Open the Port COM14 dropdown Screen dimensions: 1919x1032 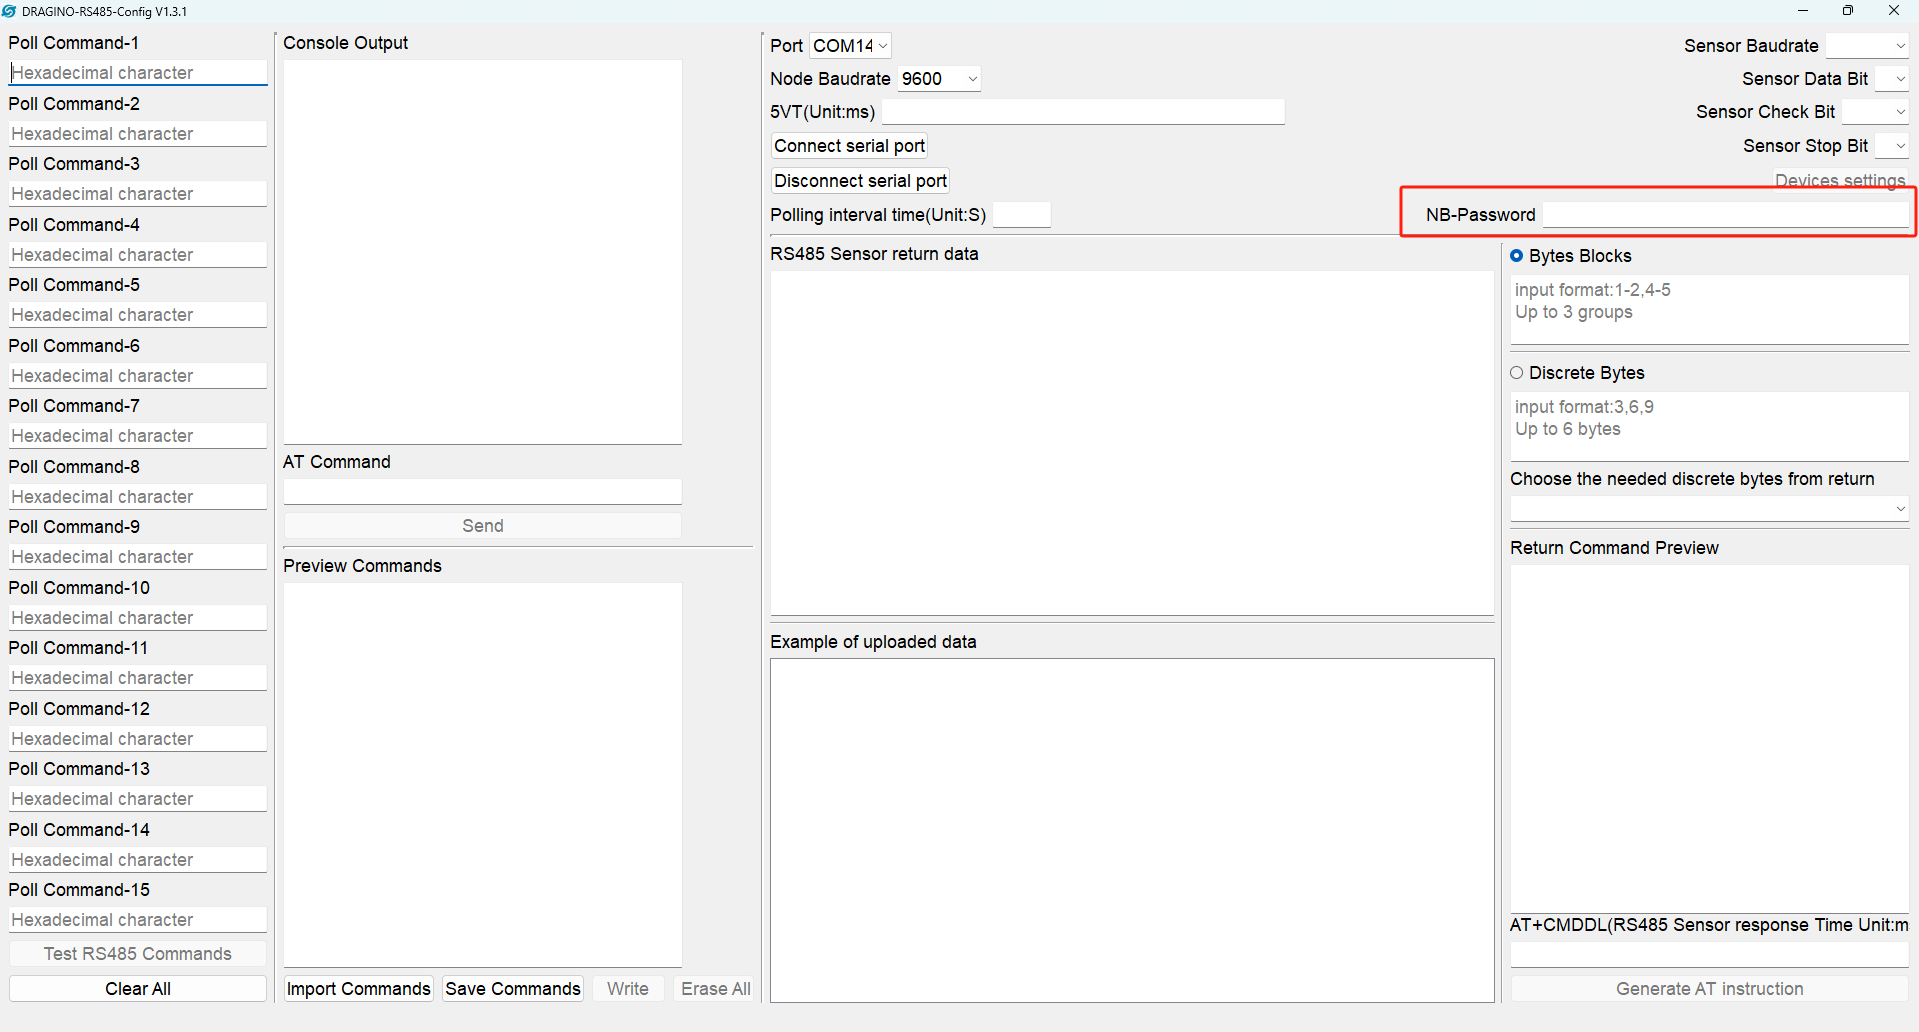pyautogui.click(x=850, y=46)
